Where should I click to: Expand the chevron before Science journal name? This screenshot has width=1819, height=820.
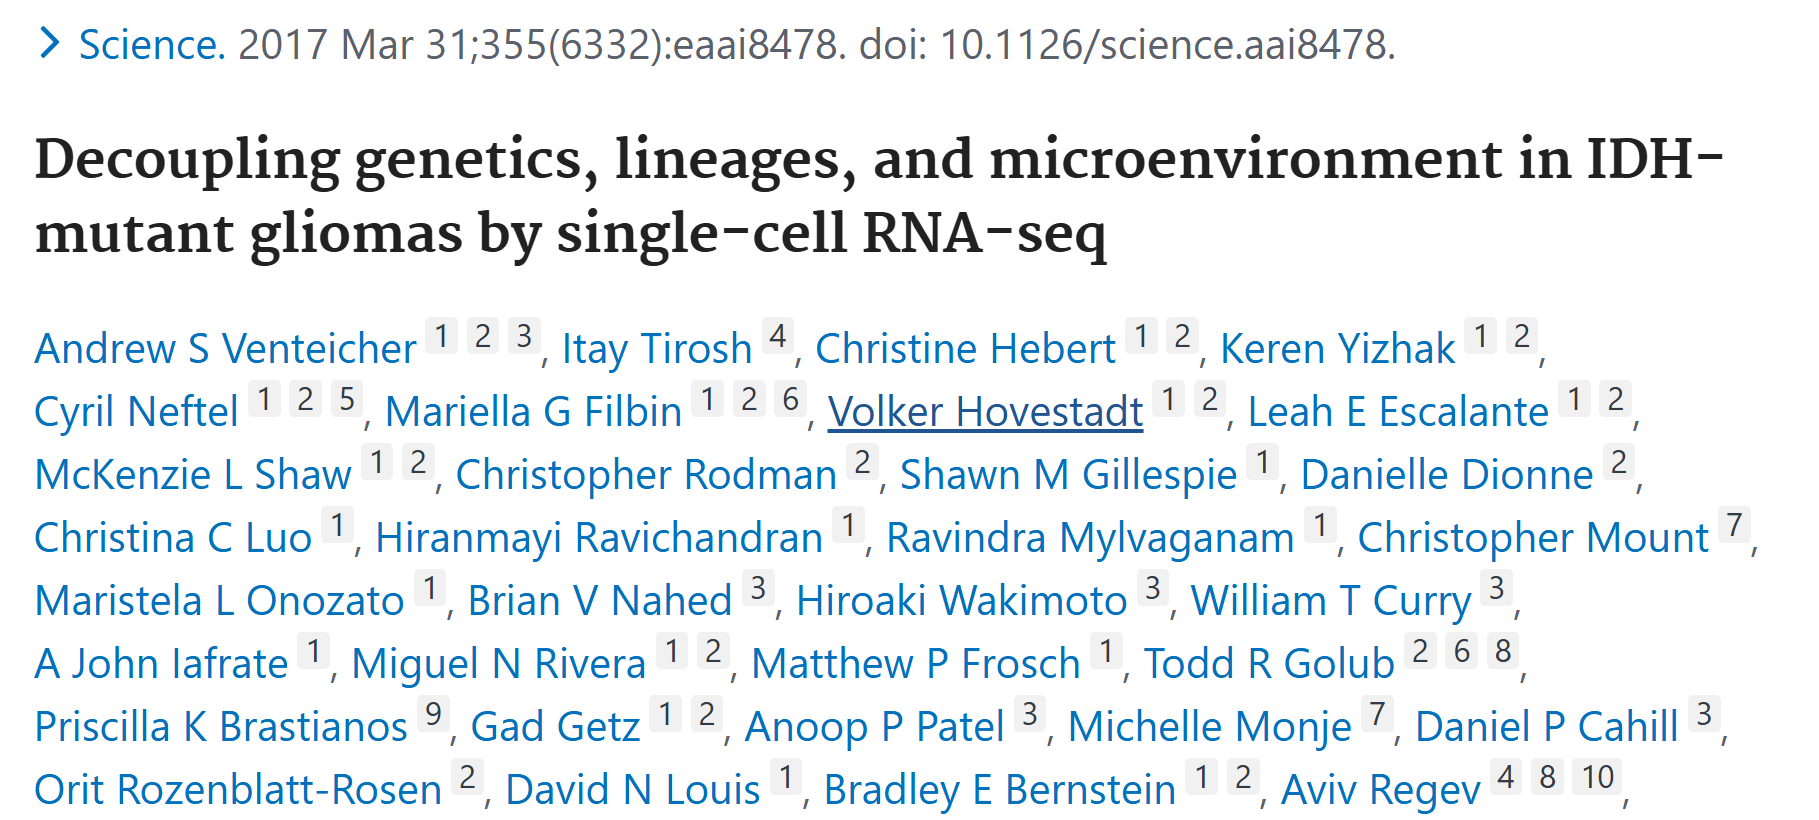48,43
